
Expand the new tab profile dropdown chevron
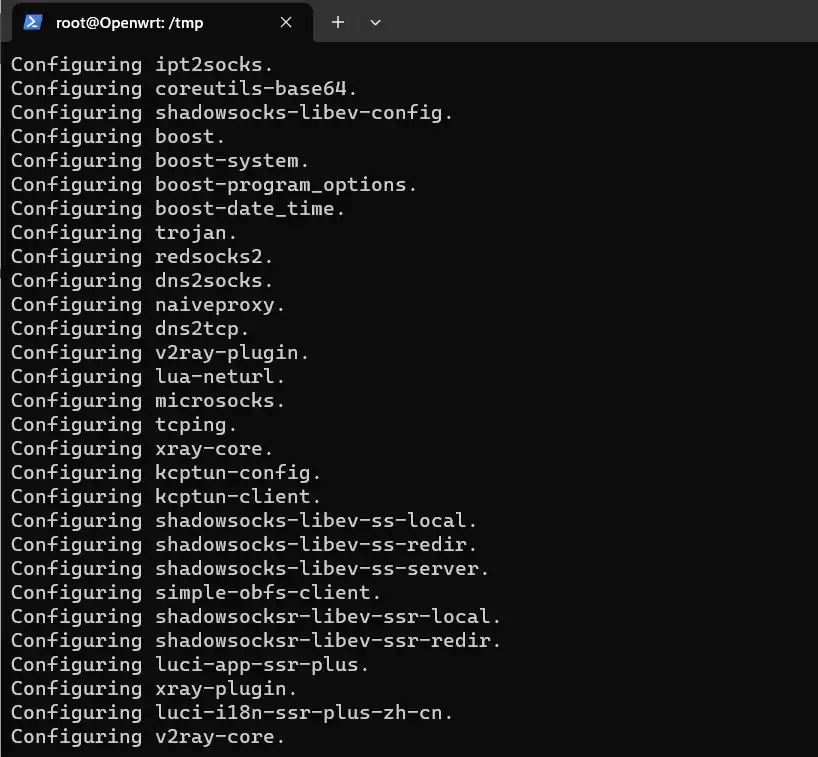(x=376, y=22)
